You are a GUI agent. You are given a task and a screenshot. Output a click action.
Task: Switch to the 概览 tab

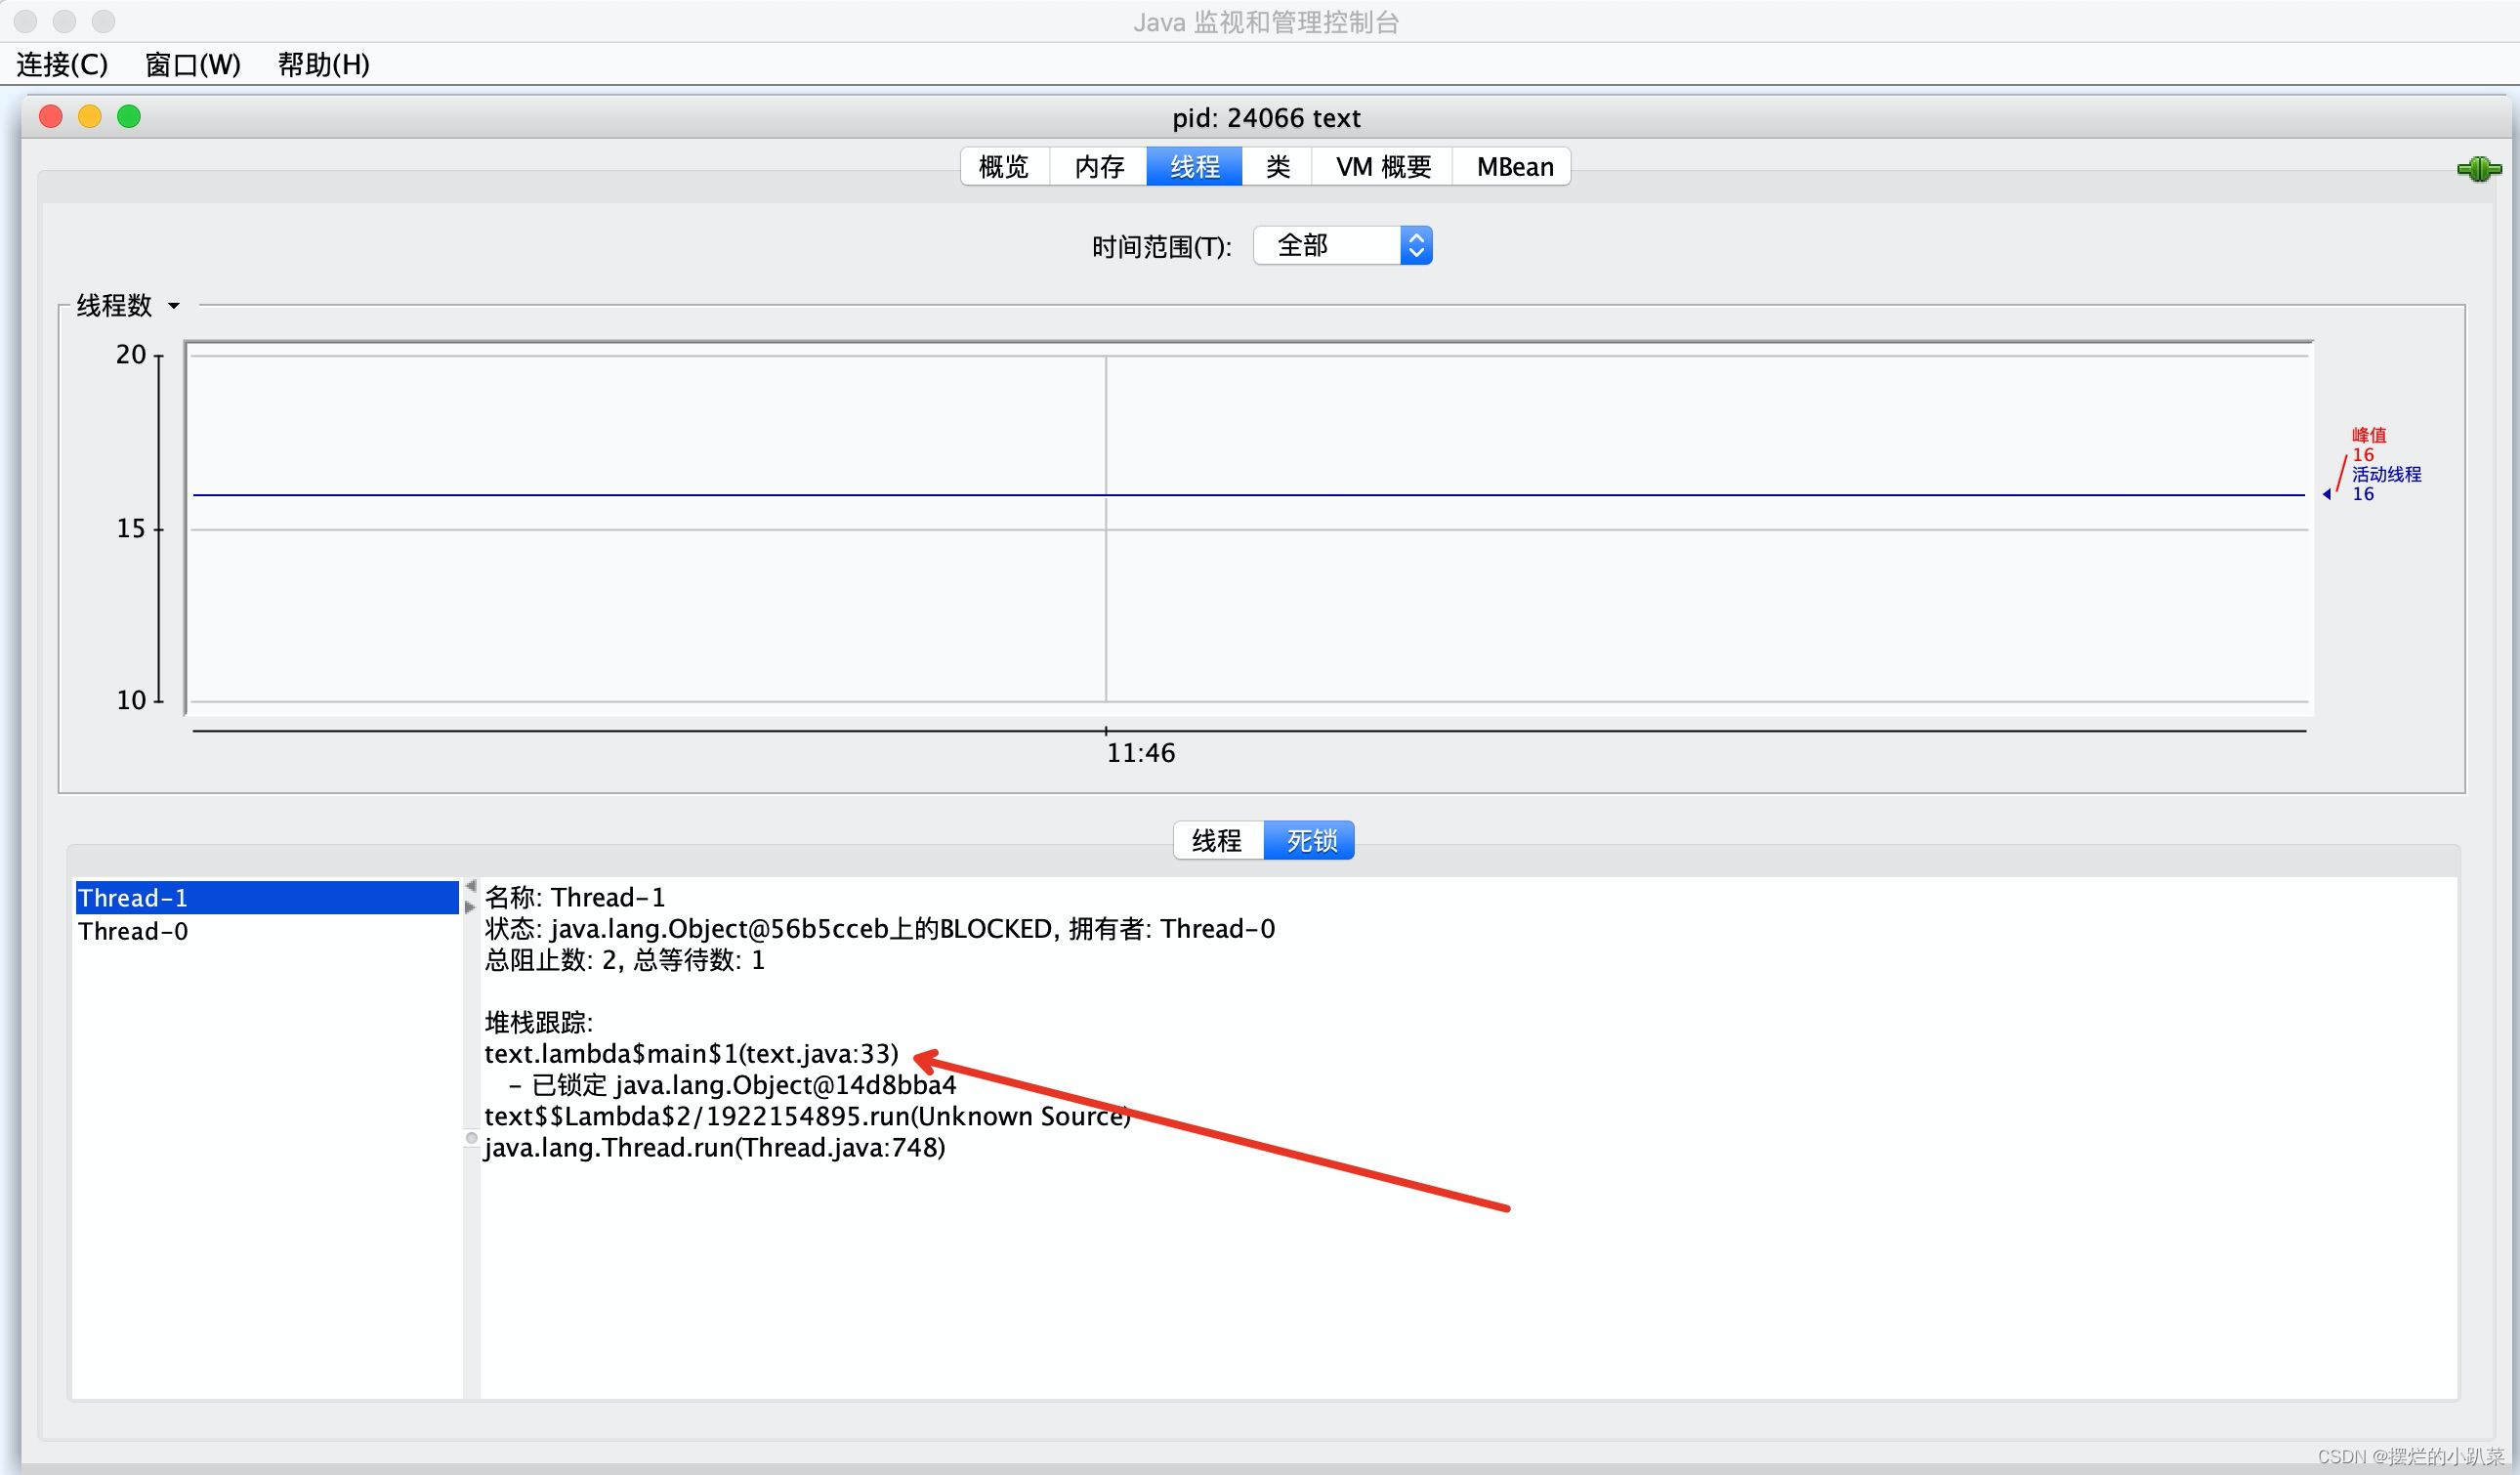point(1004,167)
